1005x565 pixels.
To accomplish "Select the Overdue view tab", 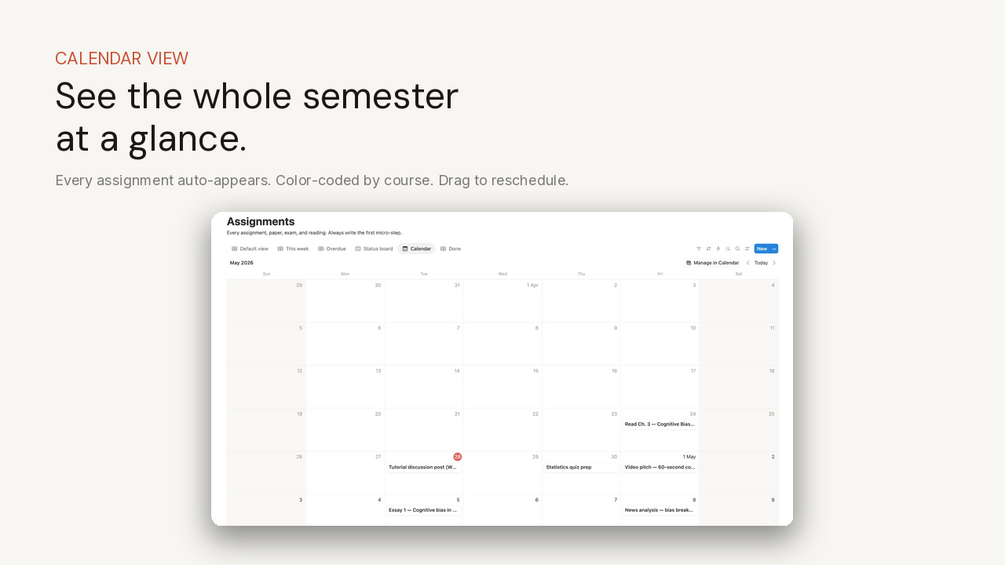I will (332, 249).
